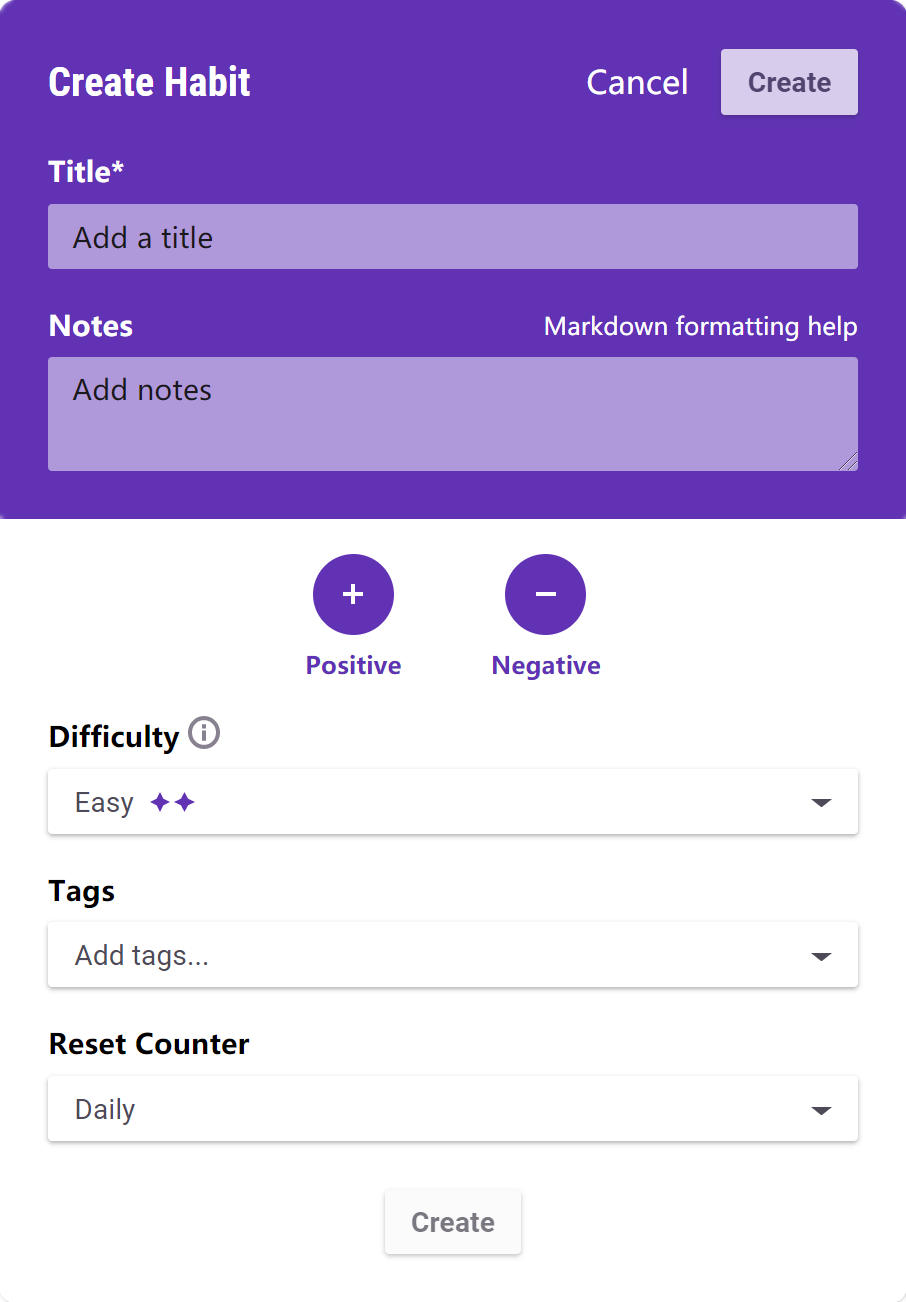Click into the Add a title field

[x=452, y=237]
